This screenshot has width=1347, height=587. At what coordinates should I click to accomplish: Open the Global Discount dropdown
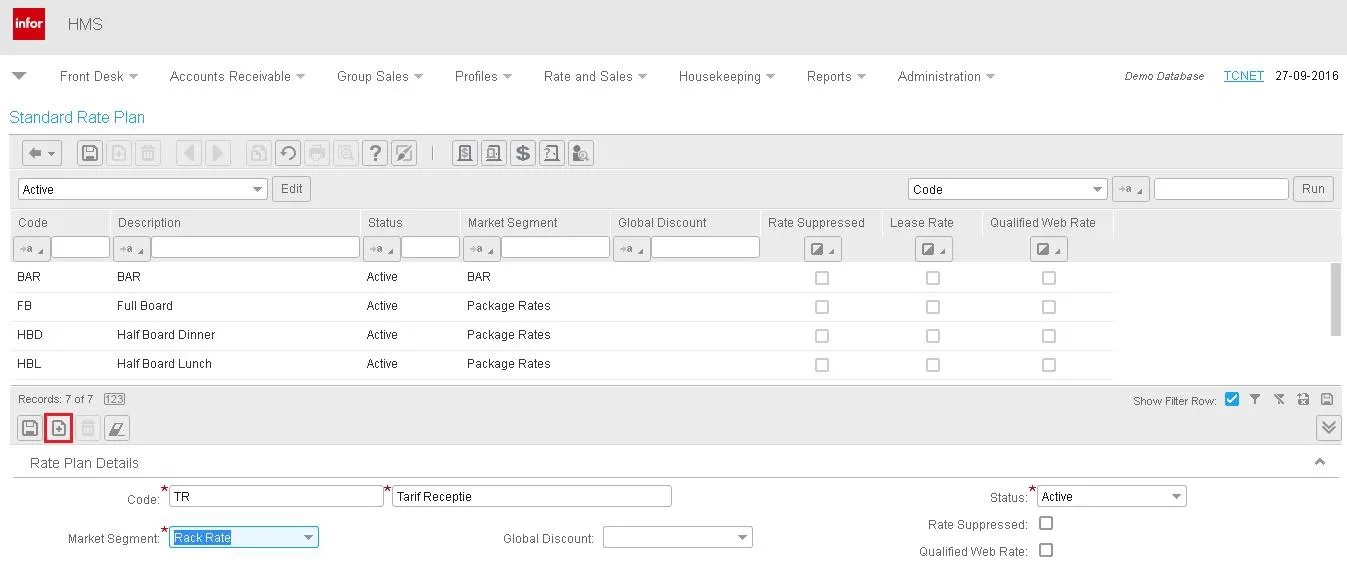(742, 538)
